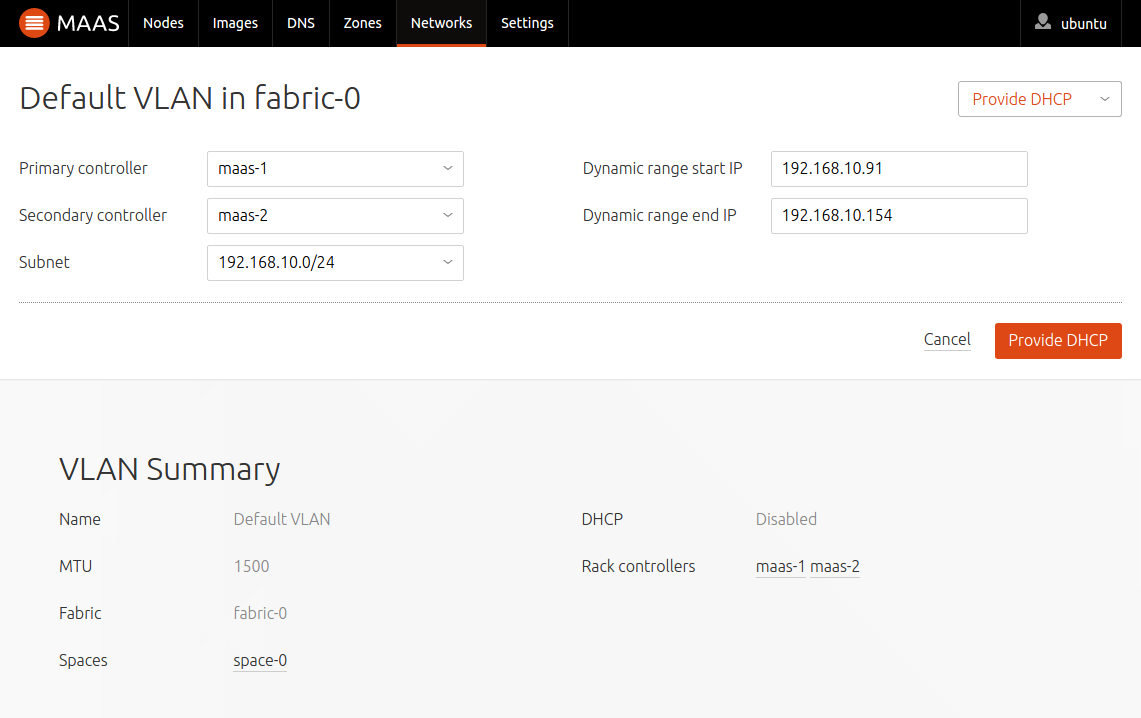The image size is (1141, 718).
Task: Switch to the DNS tab
Action: tap(301, 23)
